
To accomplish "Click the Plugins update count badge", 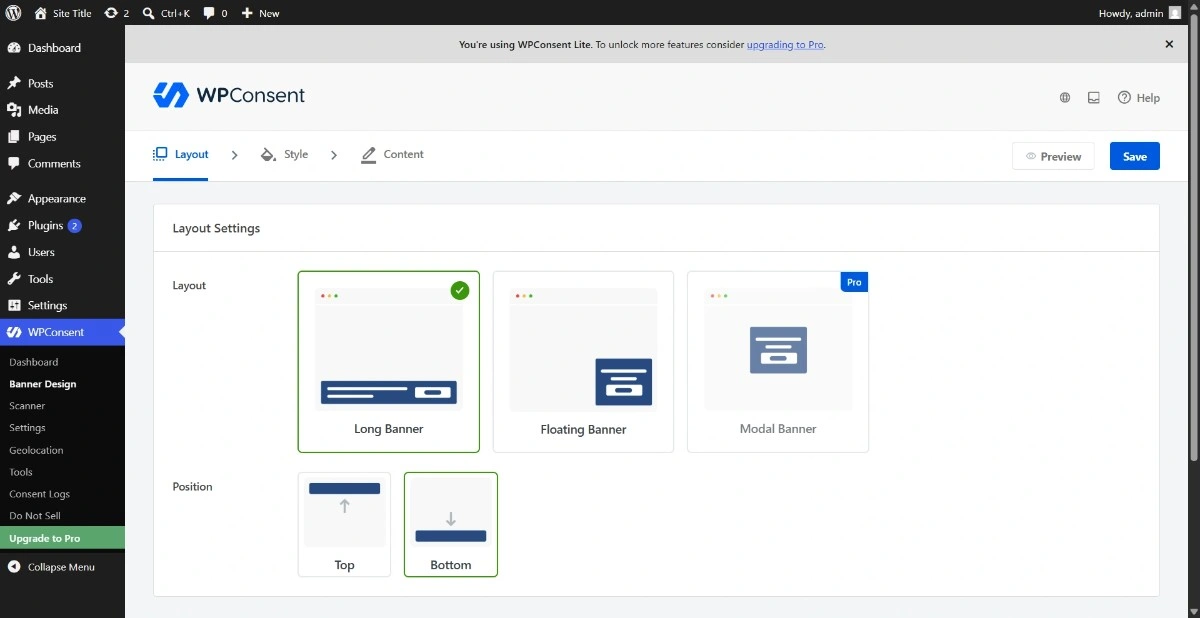I will 75,226.
